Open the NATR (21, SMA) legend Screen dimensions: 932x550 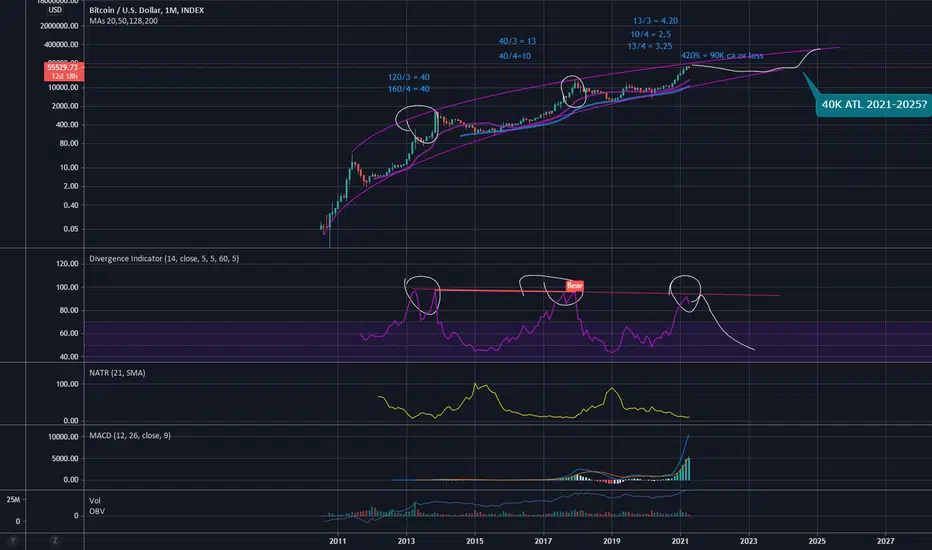pos(117,373)
